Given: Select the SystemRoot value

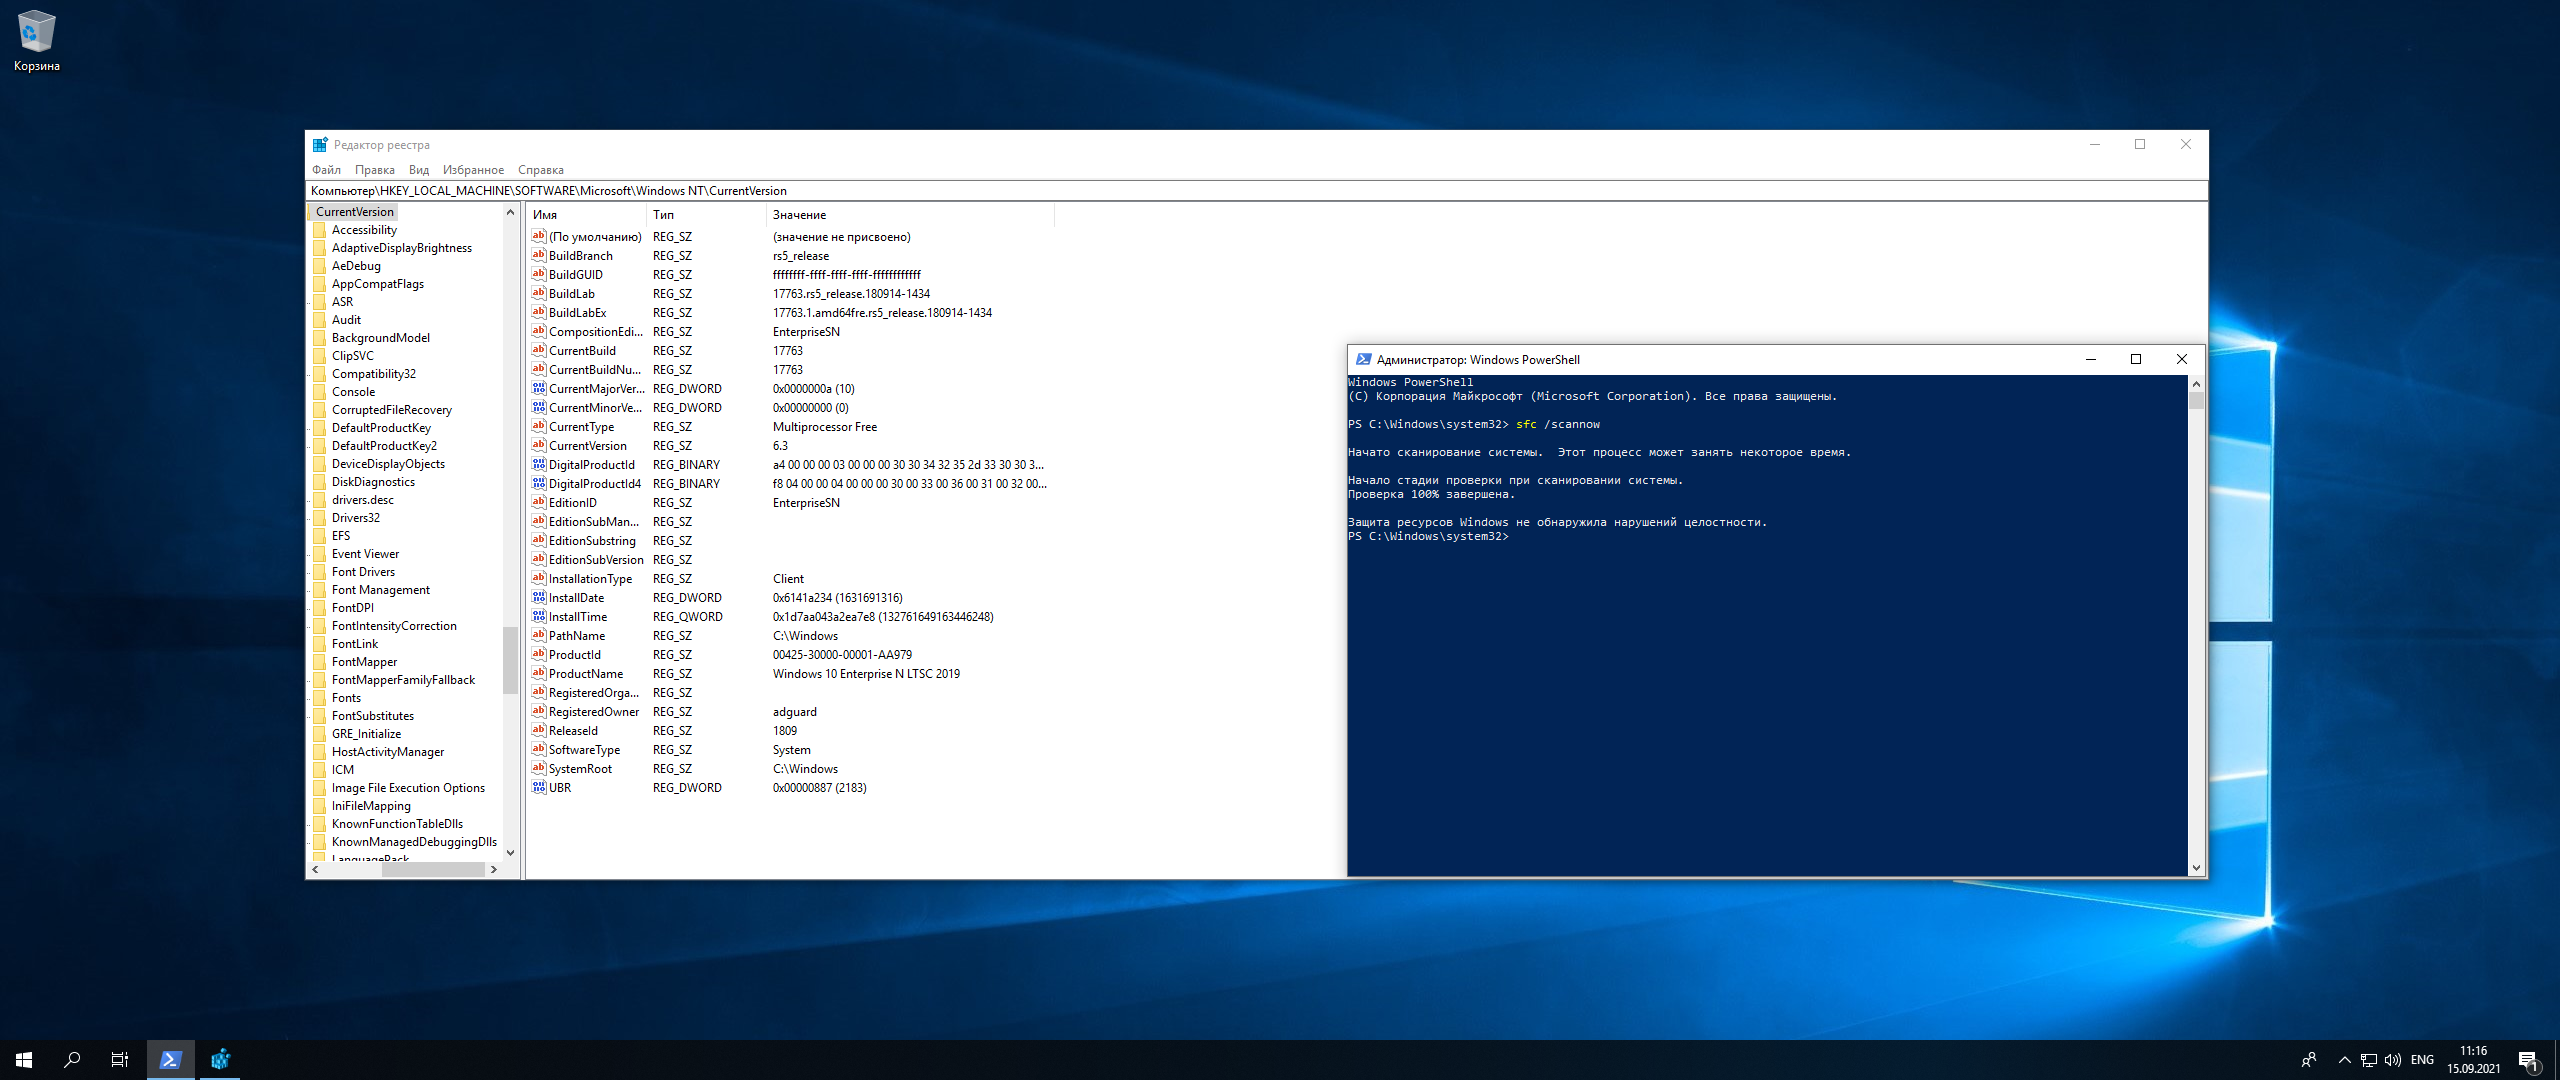Looking at the screenshot, I should click(580, 769).
